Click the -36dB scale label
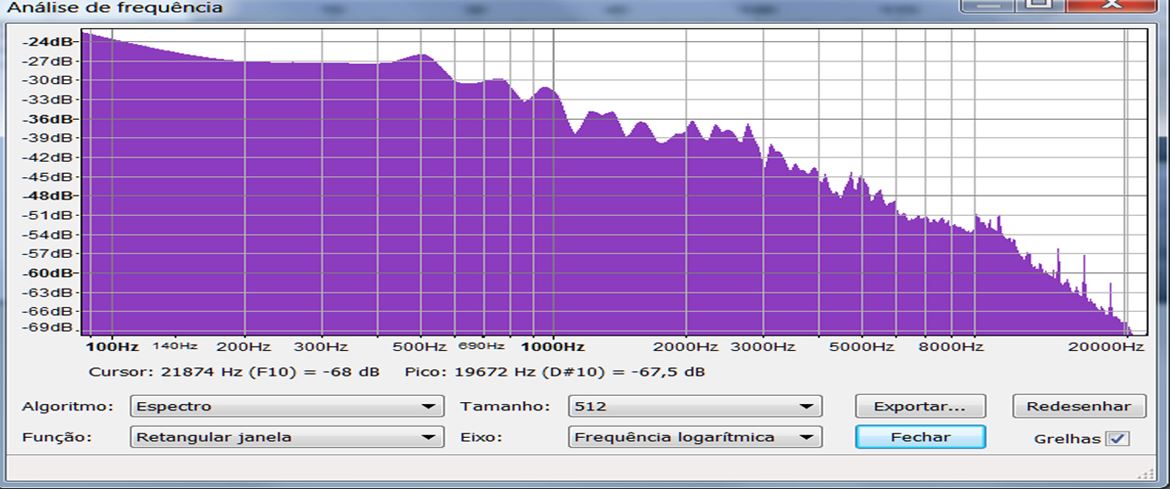Image resolution: width=1170 pixels, height=489 pixels. click(46, 119)
